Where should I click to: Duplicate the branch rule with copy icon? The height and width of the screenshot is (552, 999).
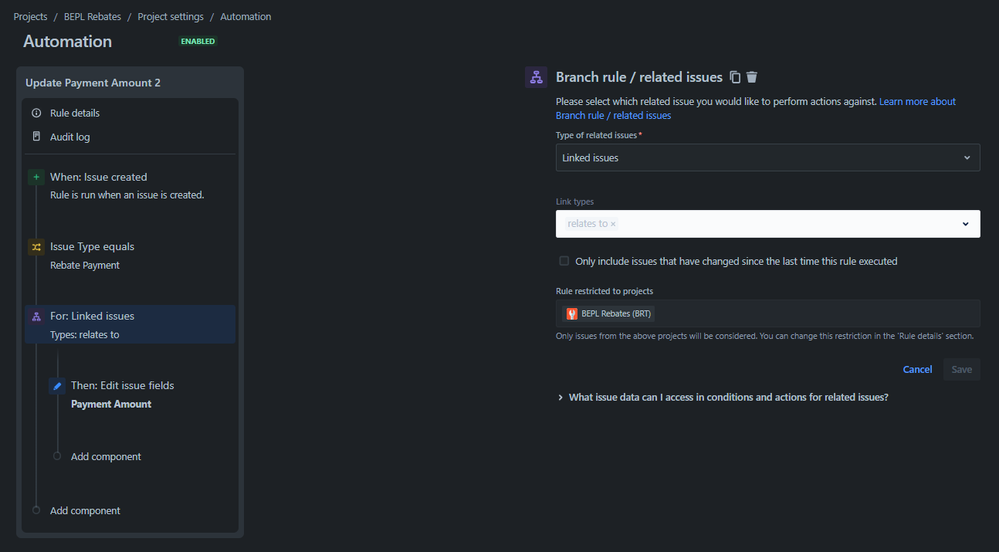pyautogui.click(x=735, y=77)
